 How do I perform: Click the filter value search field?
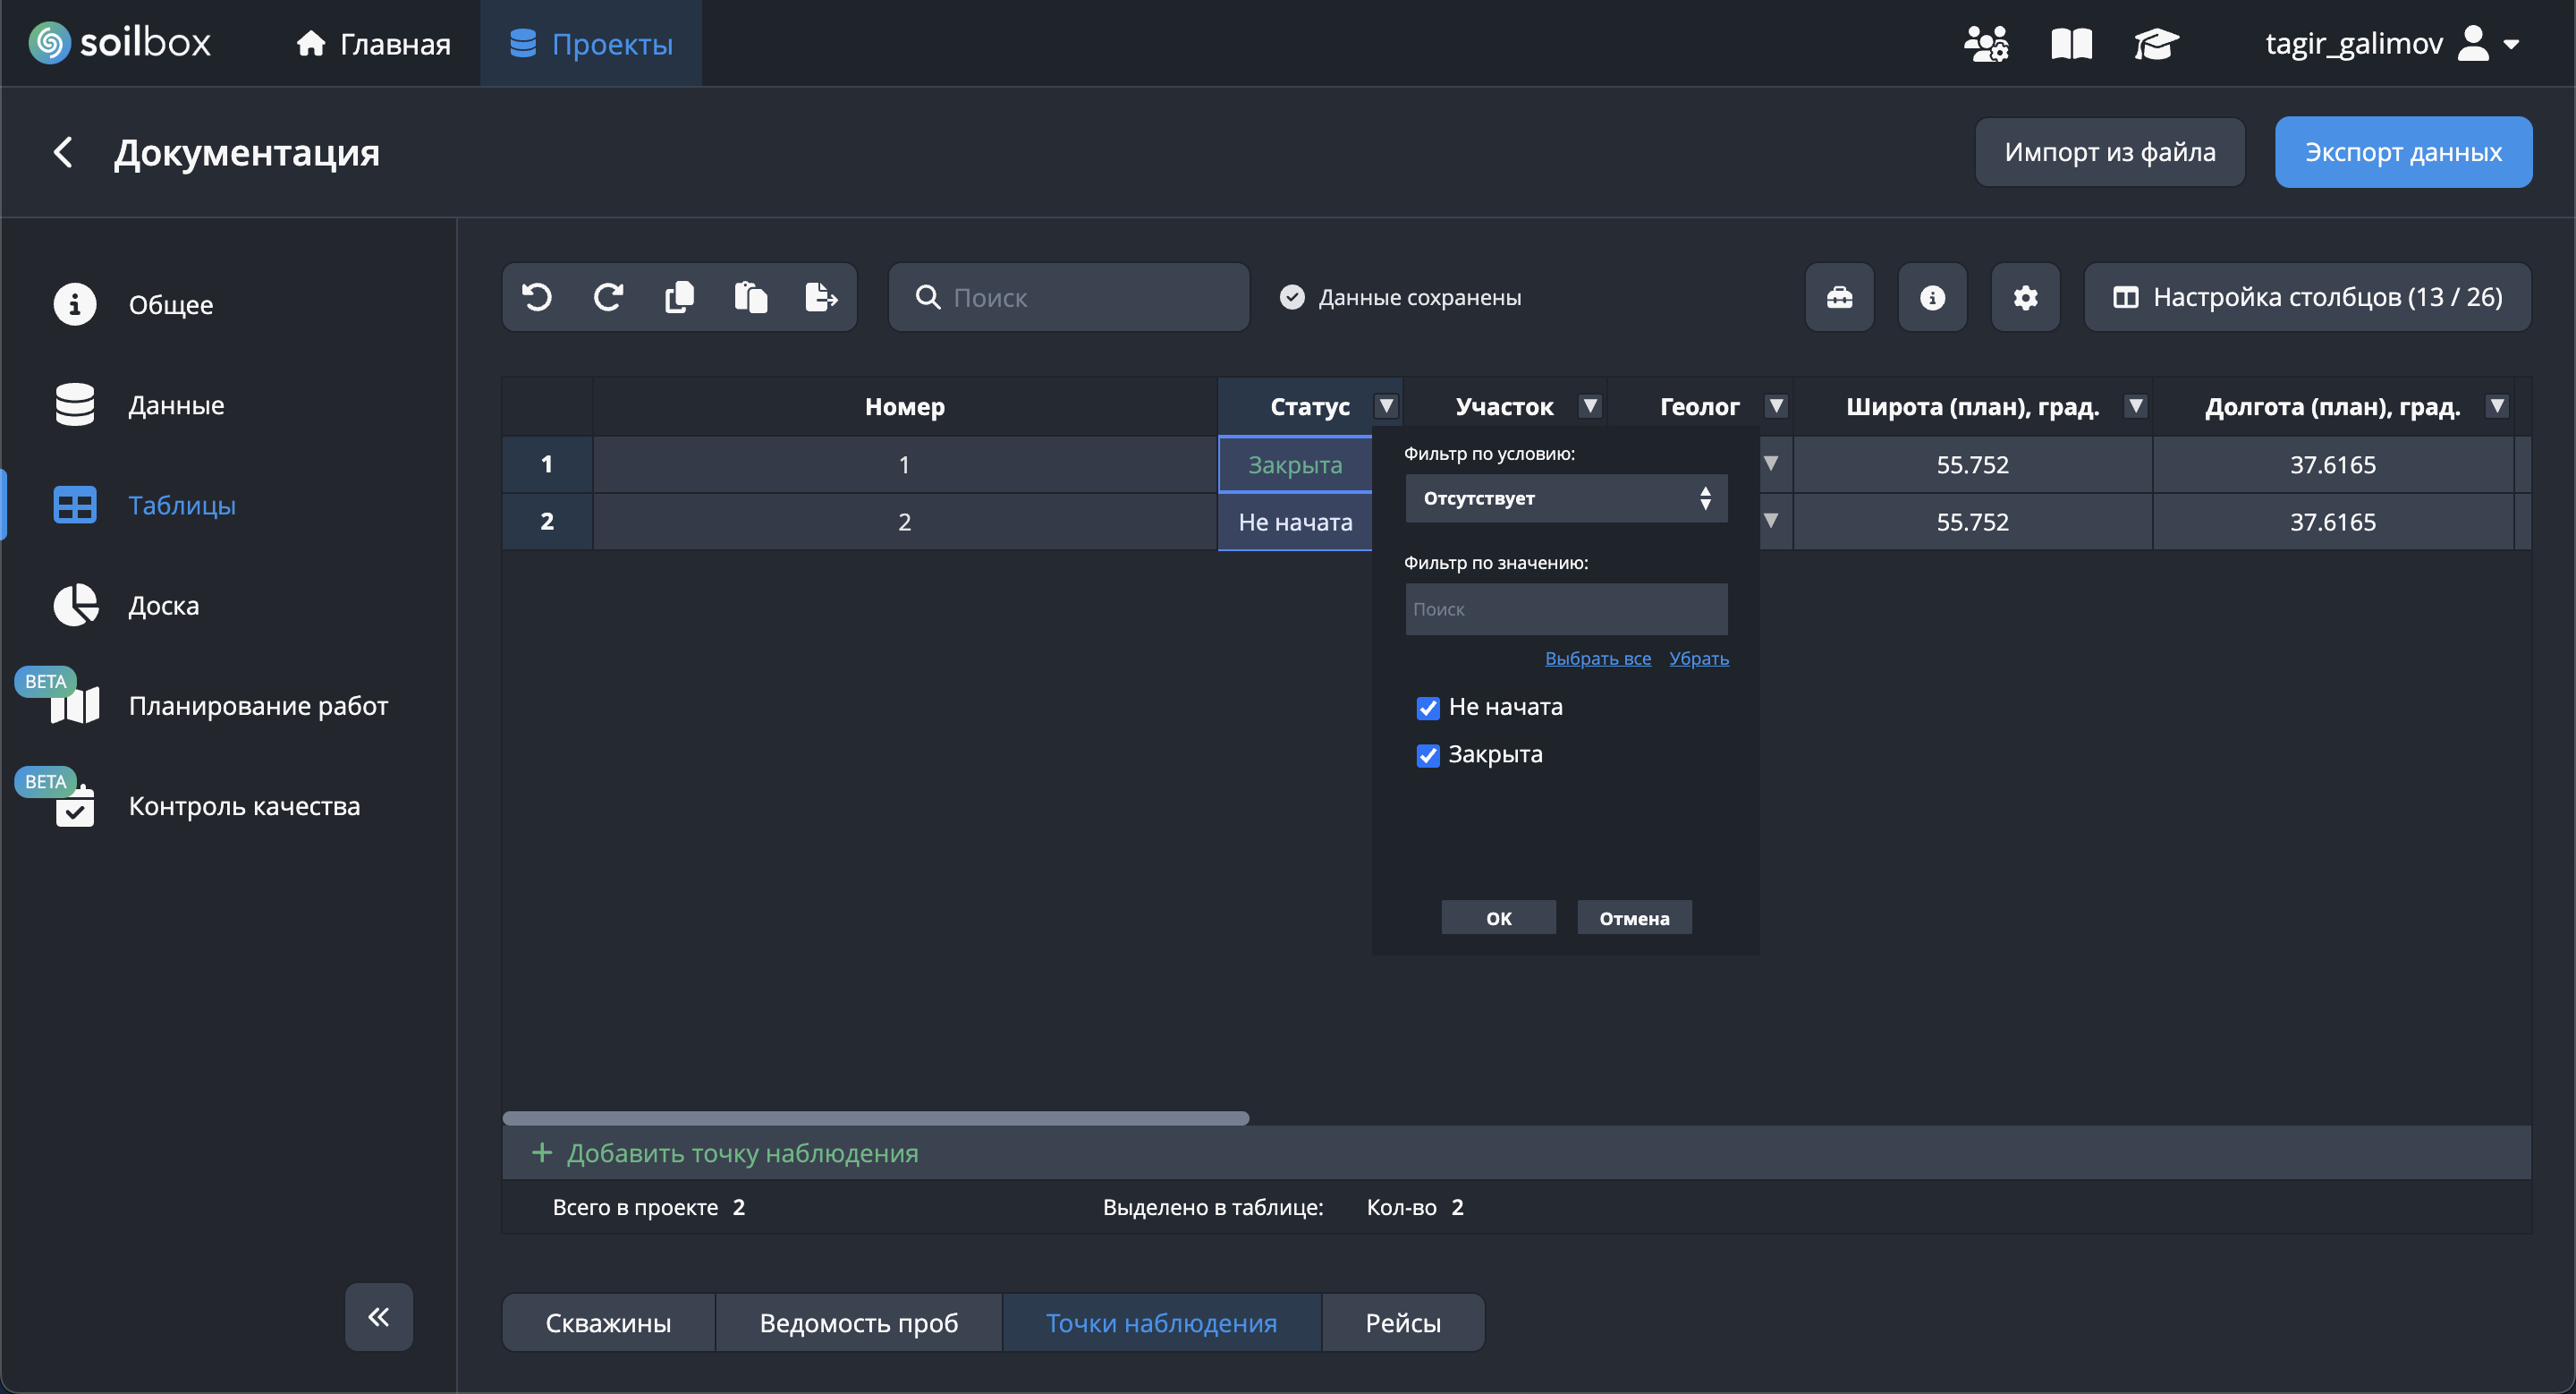(x=1565, y=609)
